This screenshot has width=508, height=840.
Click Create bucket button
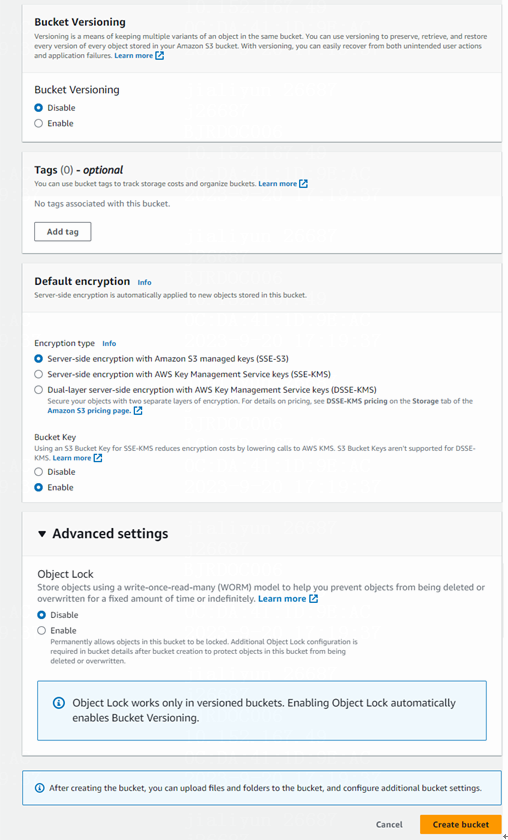[x=461, y=824]
